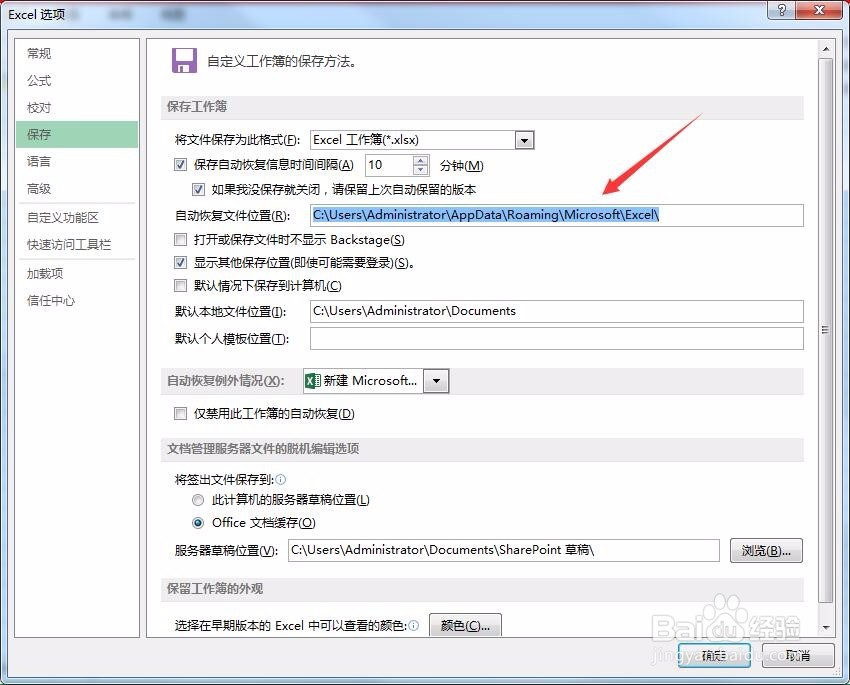Image resolution: width=850 pixels, height=685 pixels.
Task: Open the 常规 category
Action: point(76,53)
